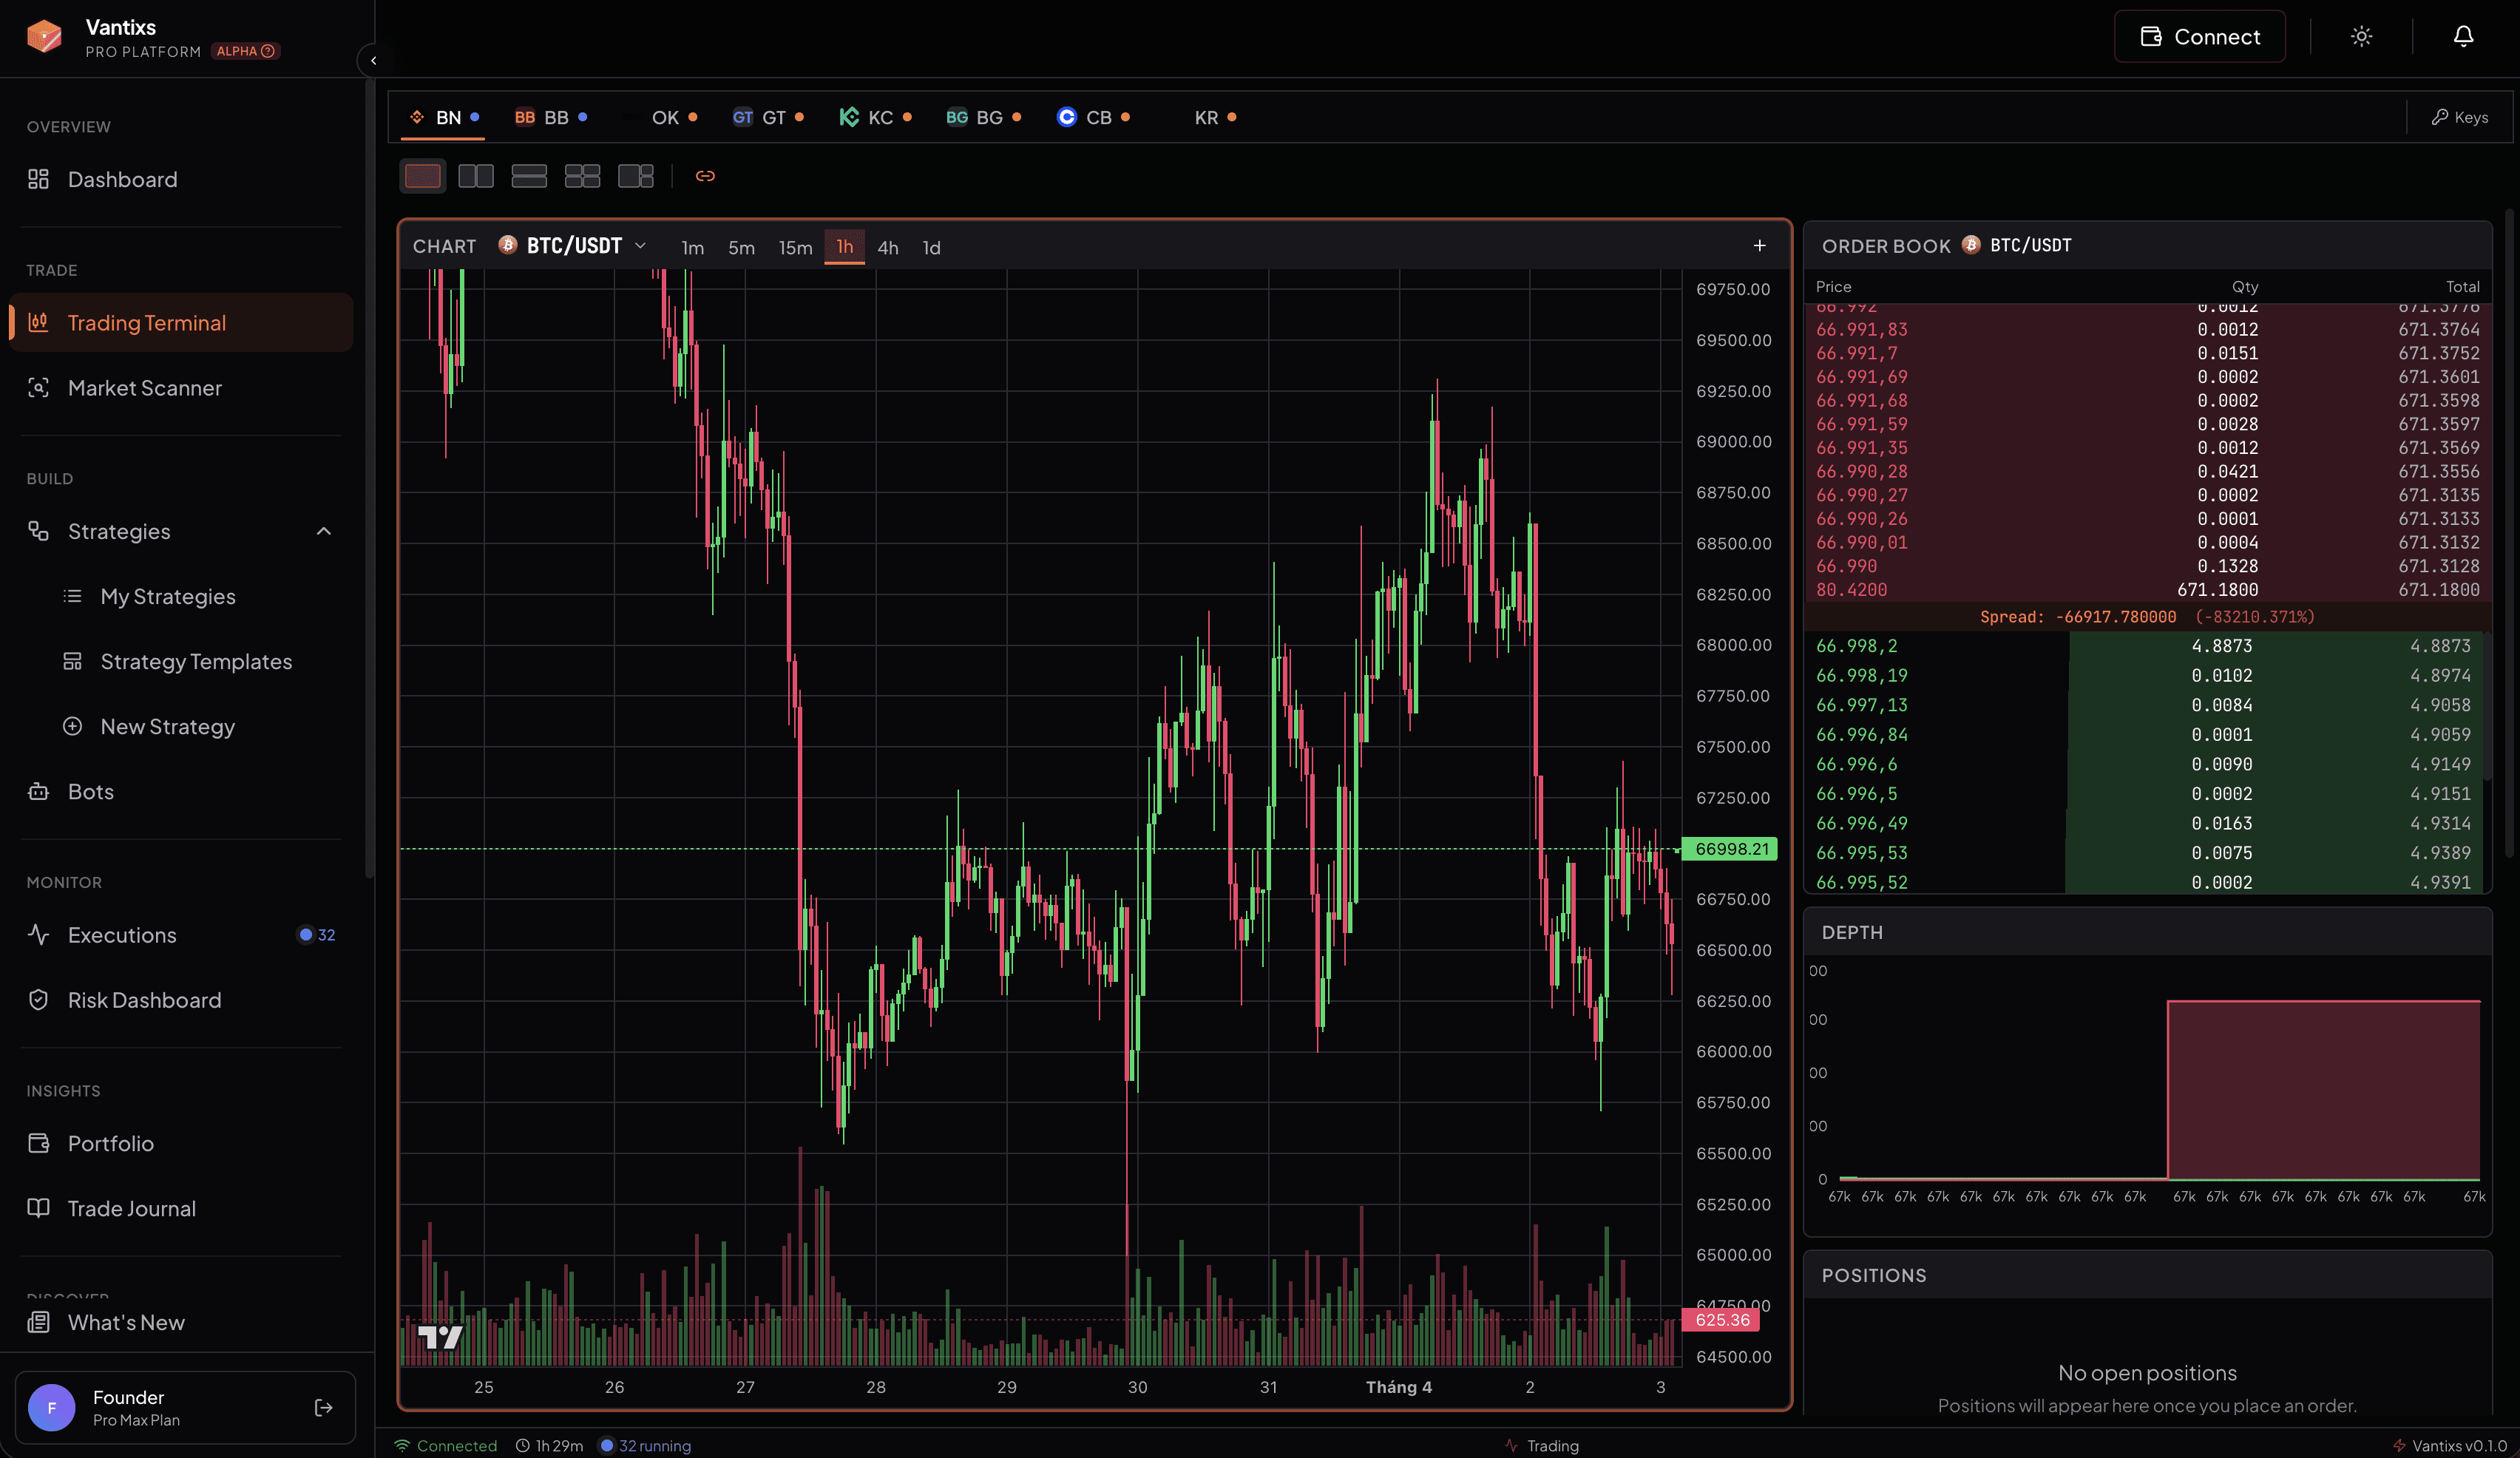Screen dimensions: 2520x1458
Task: Collapse the sidebar with arrow button
Action: [x=373, y=60]
